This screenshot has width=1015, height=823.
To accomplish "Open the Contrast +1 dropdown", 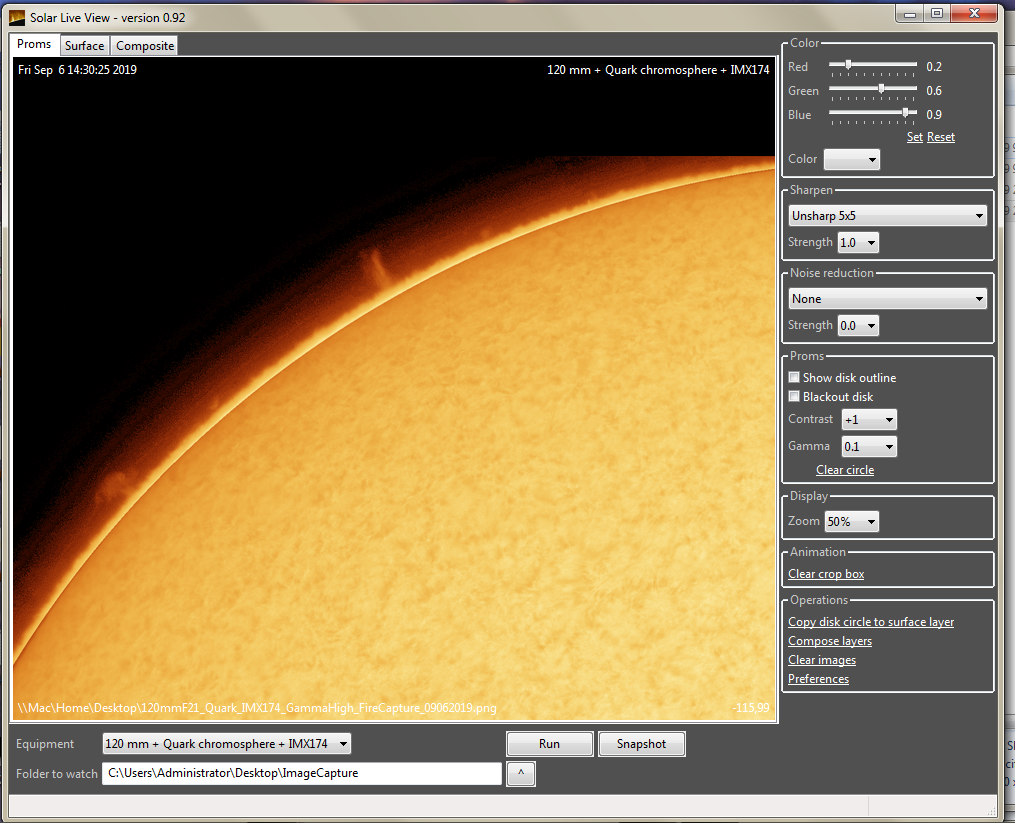I will click(x=869, y=420).
